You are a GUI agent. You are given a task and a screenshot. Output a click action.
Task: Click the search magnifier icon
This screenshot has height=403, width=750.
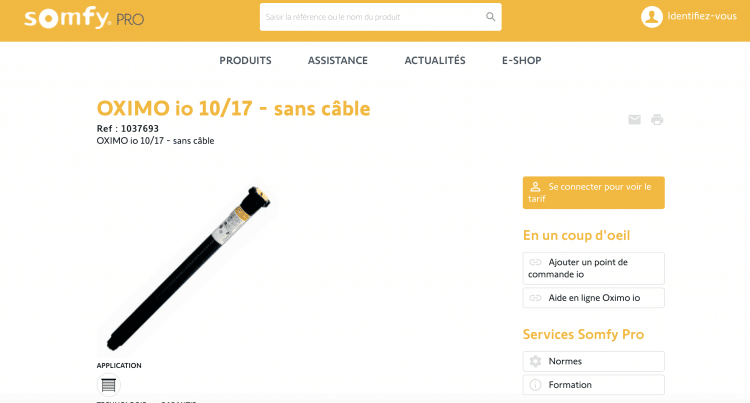pyautogui.click(x=490, y=17)
